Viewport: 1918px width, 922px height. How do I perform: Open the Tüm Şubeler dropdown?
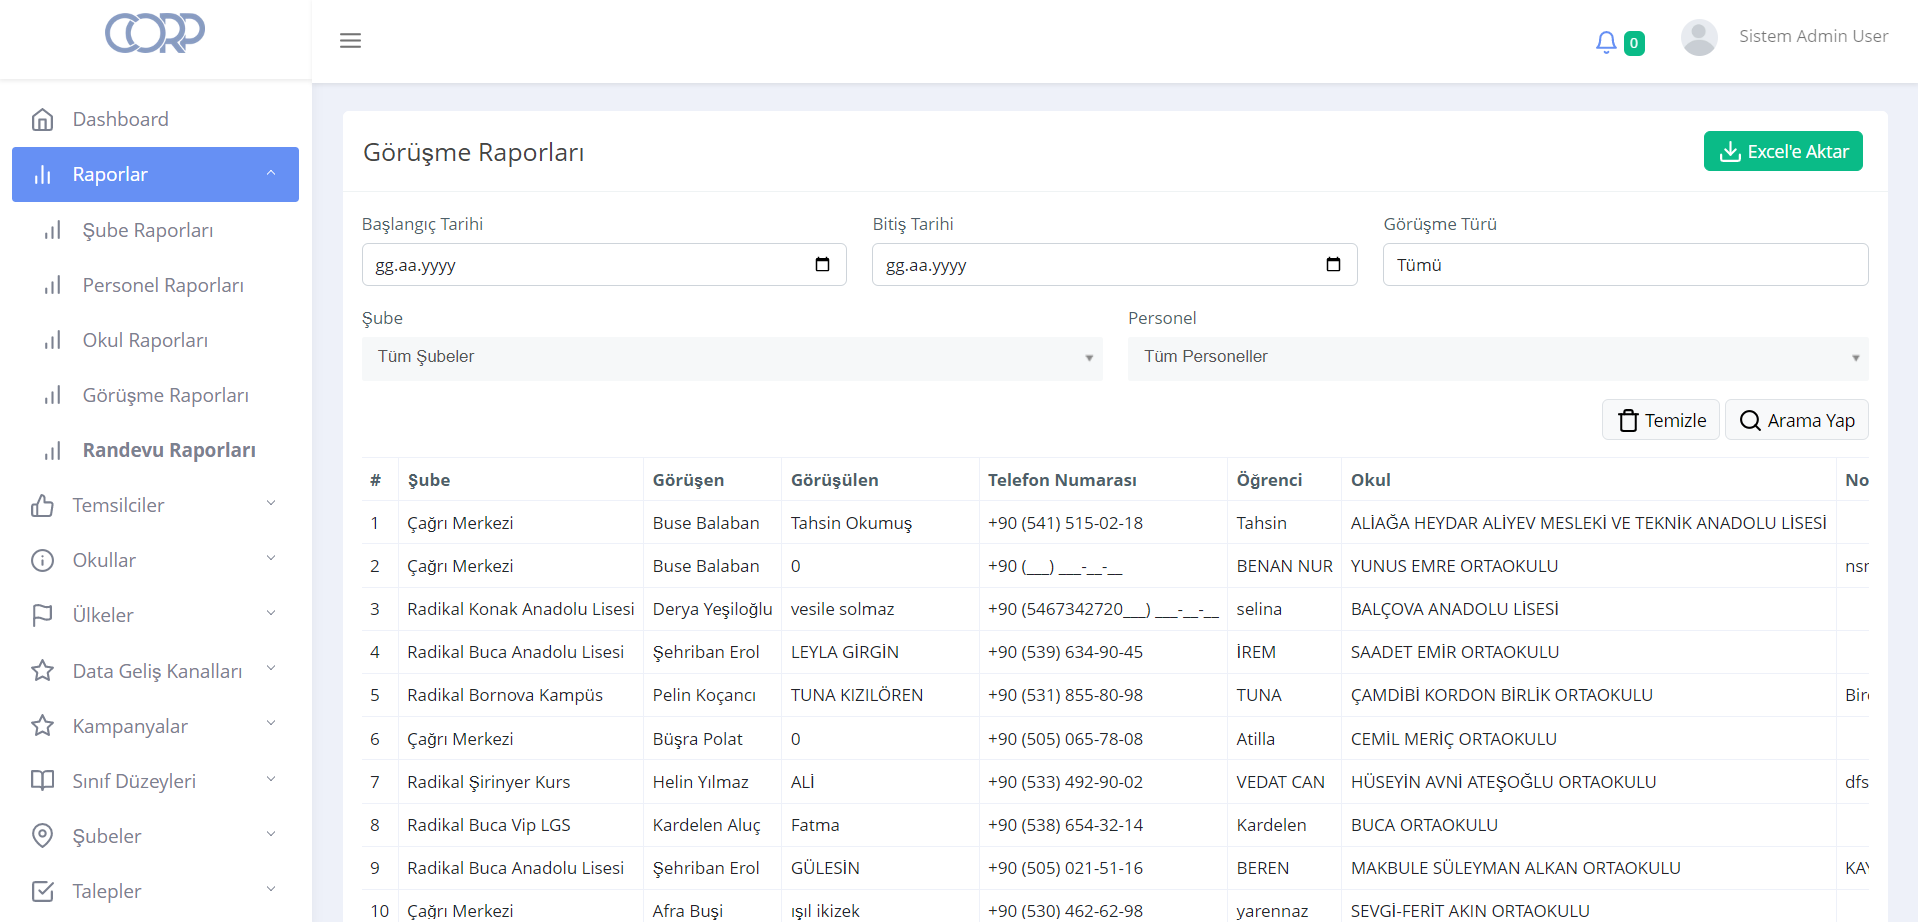pyautogui.click(x=731, y=357)
